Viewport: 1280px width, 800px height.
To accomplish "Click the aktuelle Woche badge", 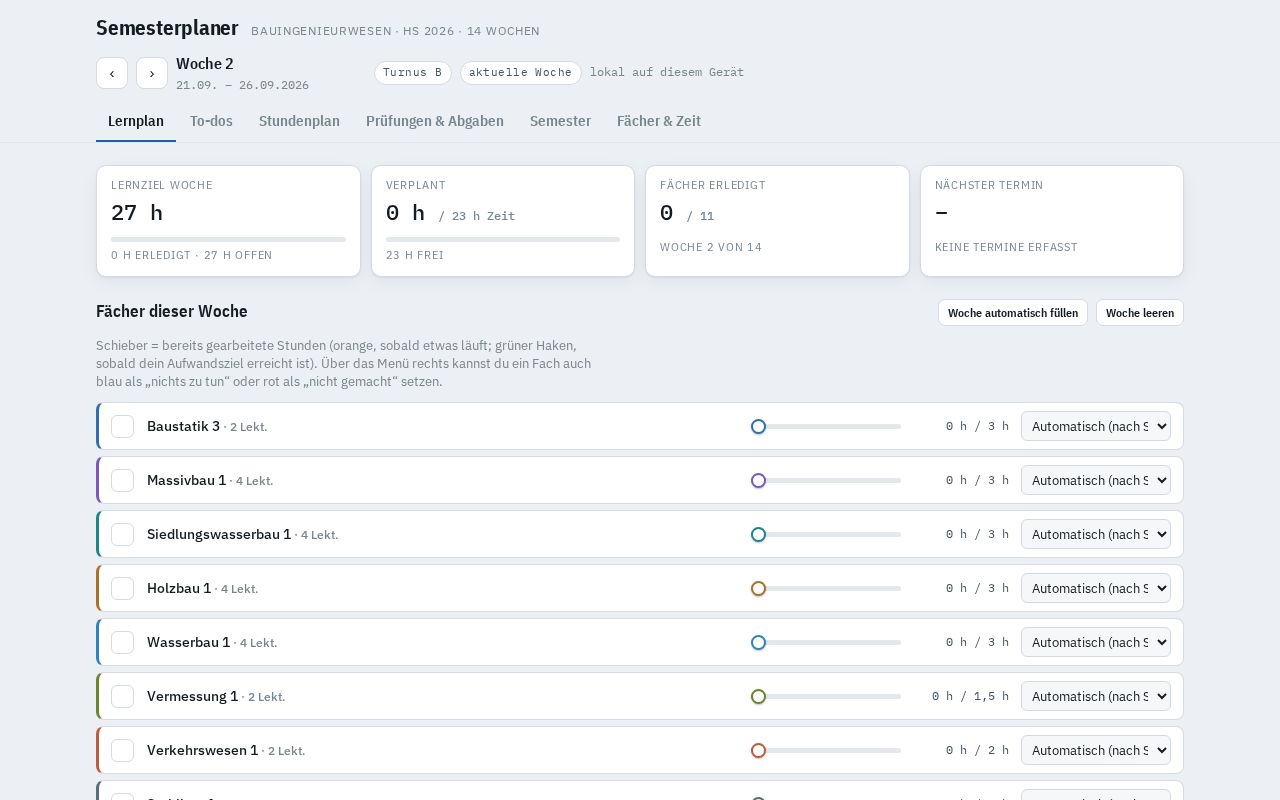I will tap(521, 73).
